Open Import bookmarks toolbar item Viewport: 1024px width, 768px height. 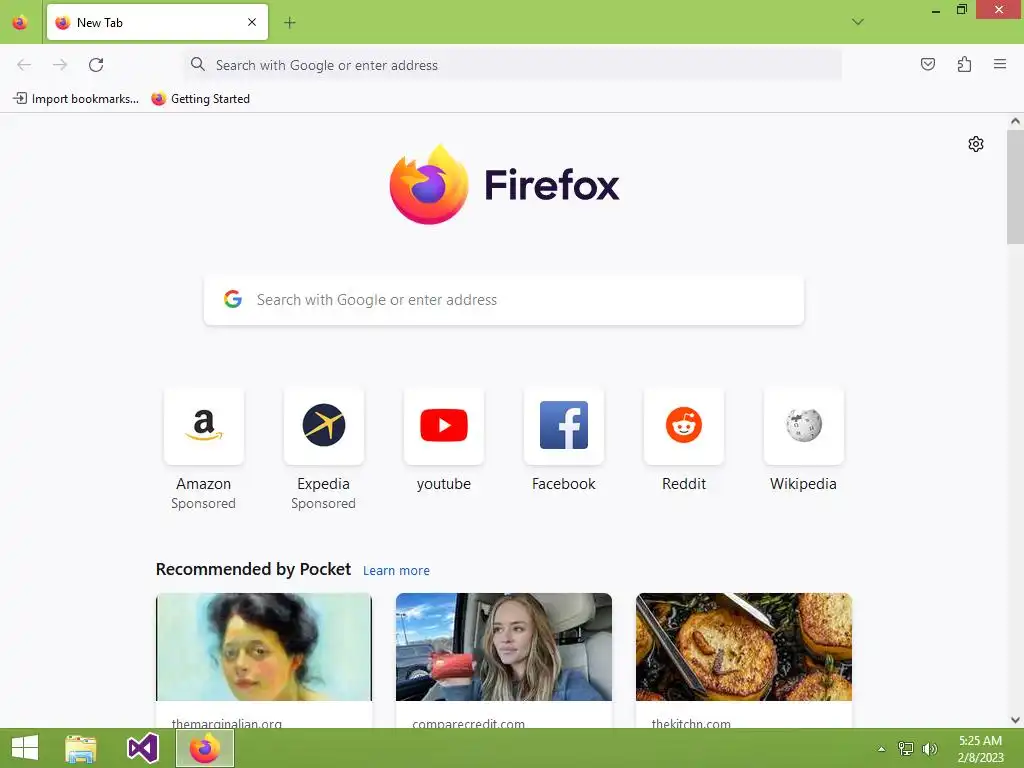coord(76,99)
